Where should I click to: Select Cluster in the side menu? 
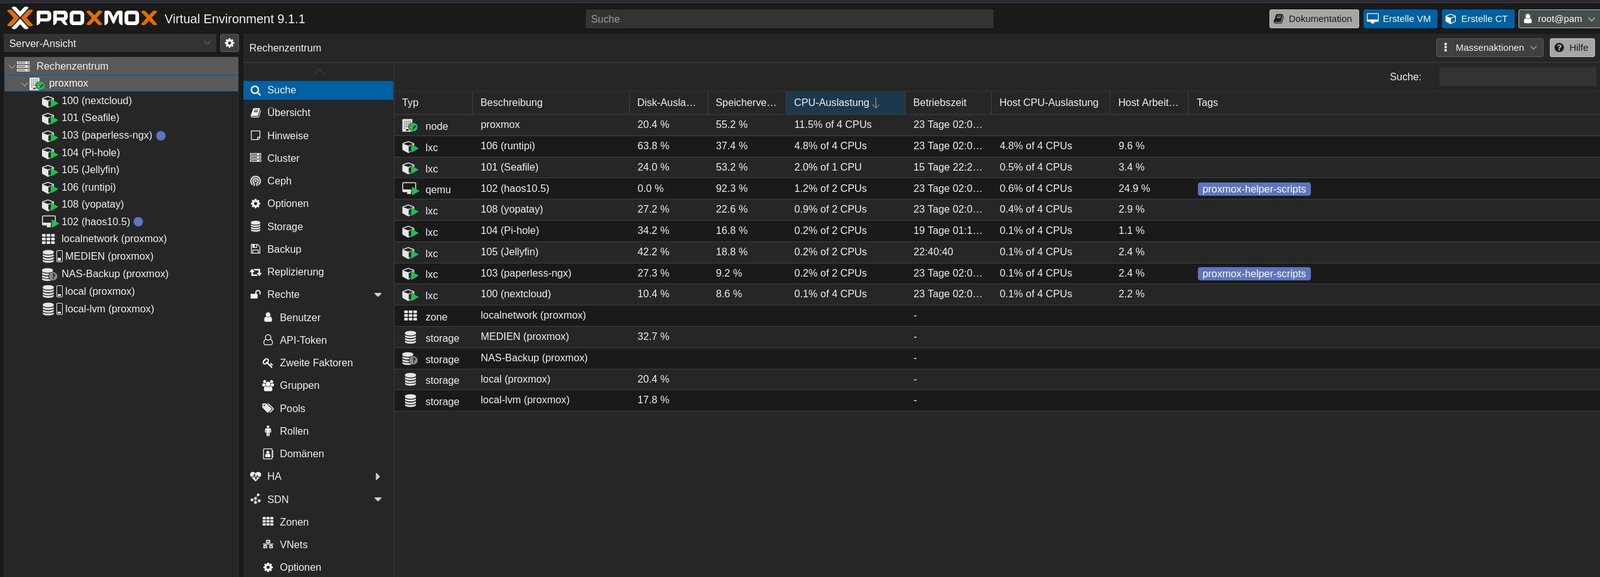pyautogui.click(x=283, y=158)
